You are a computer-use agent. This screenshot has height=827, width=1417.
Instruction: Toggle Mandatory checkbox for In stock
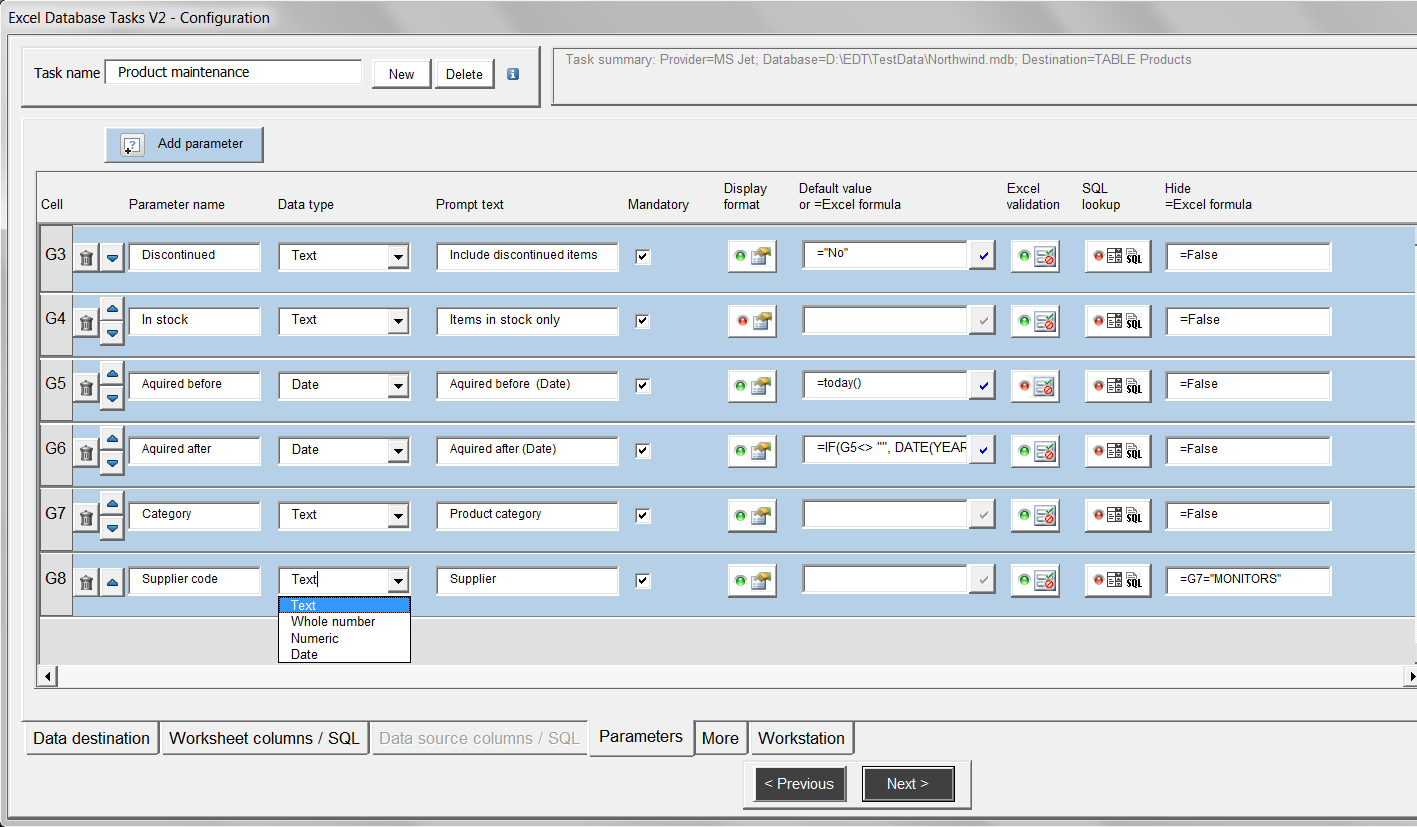tap(643, 322)
